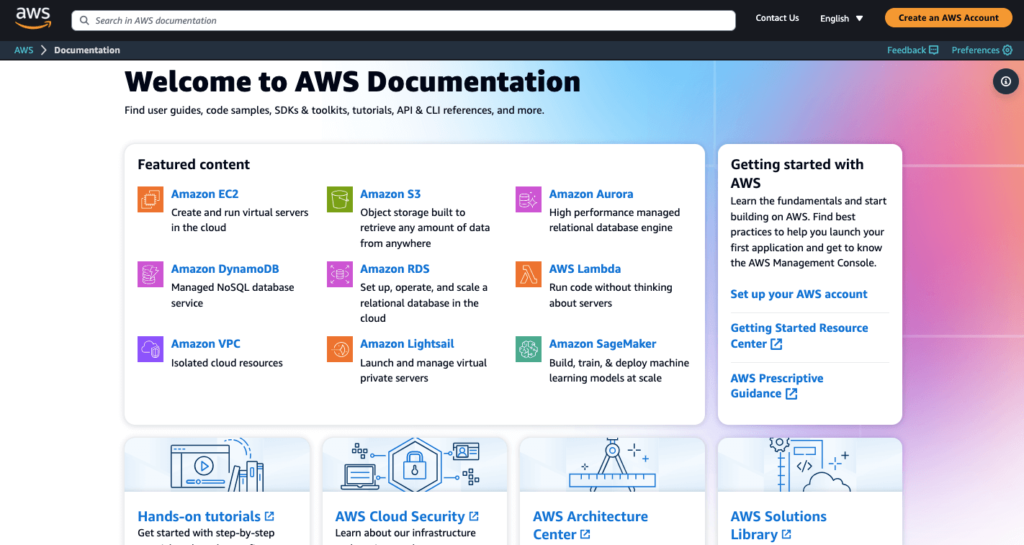
Task: Click the Set up your AWS account link
Action: coord(799,294)
